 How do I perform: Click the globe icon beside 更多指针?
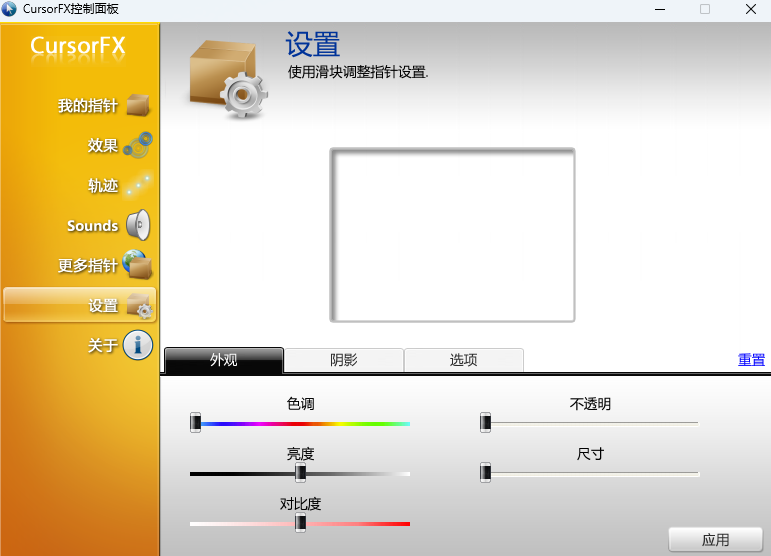(x=137, y=265)
